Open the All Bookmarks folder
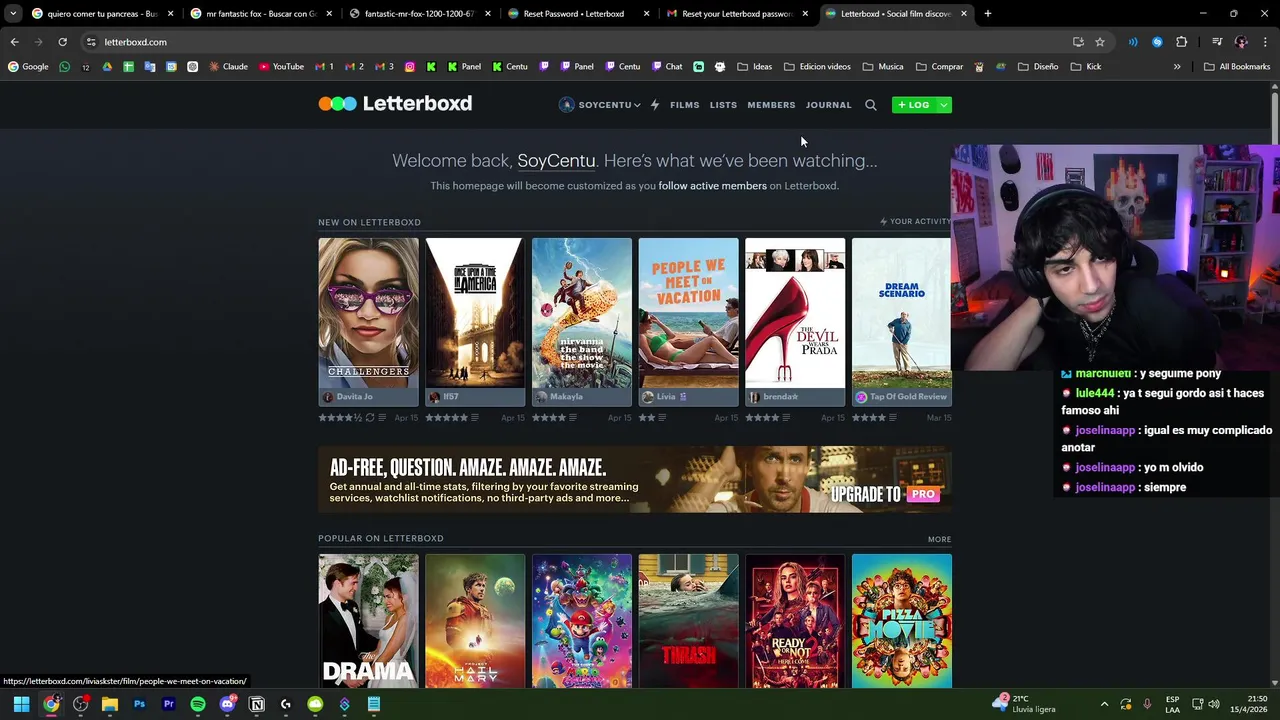This screenshot has height=720, width=1280. (1237, 67)
